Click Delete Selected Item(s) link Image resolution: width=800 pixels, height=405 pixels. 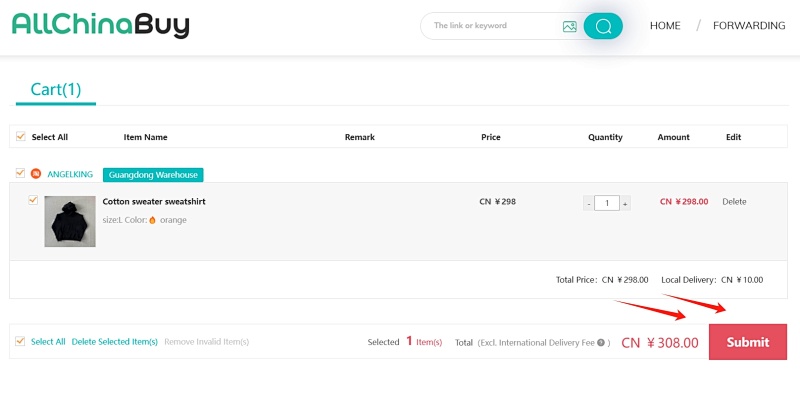[115, 342]
